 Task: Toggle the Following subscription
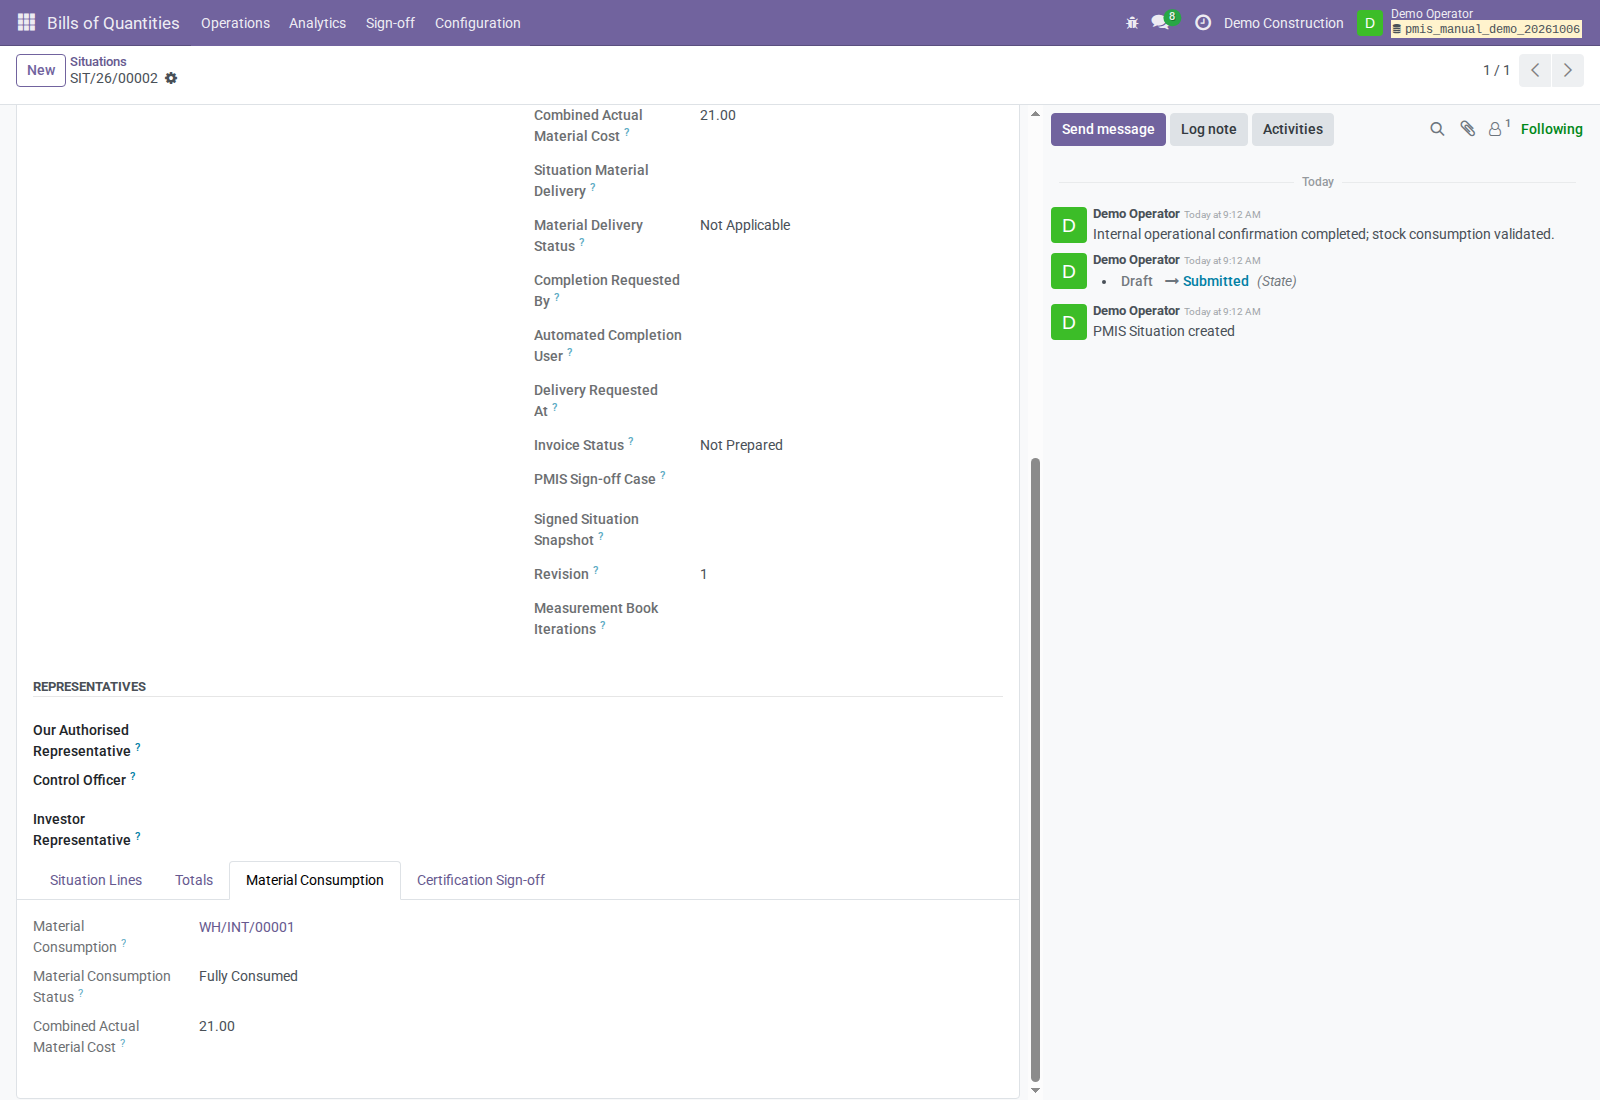[x=1551, y=129]
